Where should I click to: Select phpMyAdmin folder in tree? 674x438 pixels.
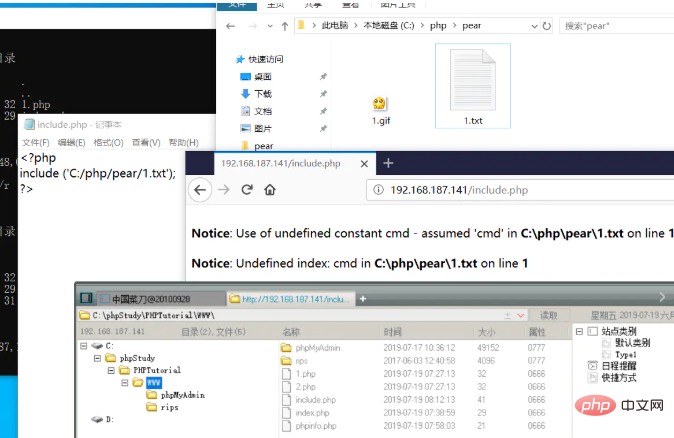coord(183,395)
